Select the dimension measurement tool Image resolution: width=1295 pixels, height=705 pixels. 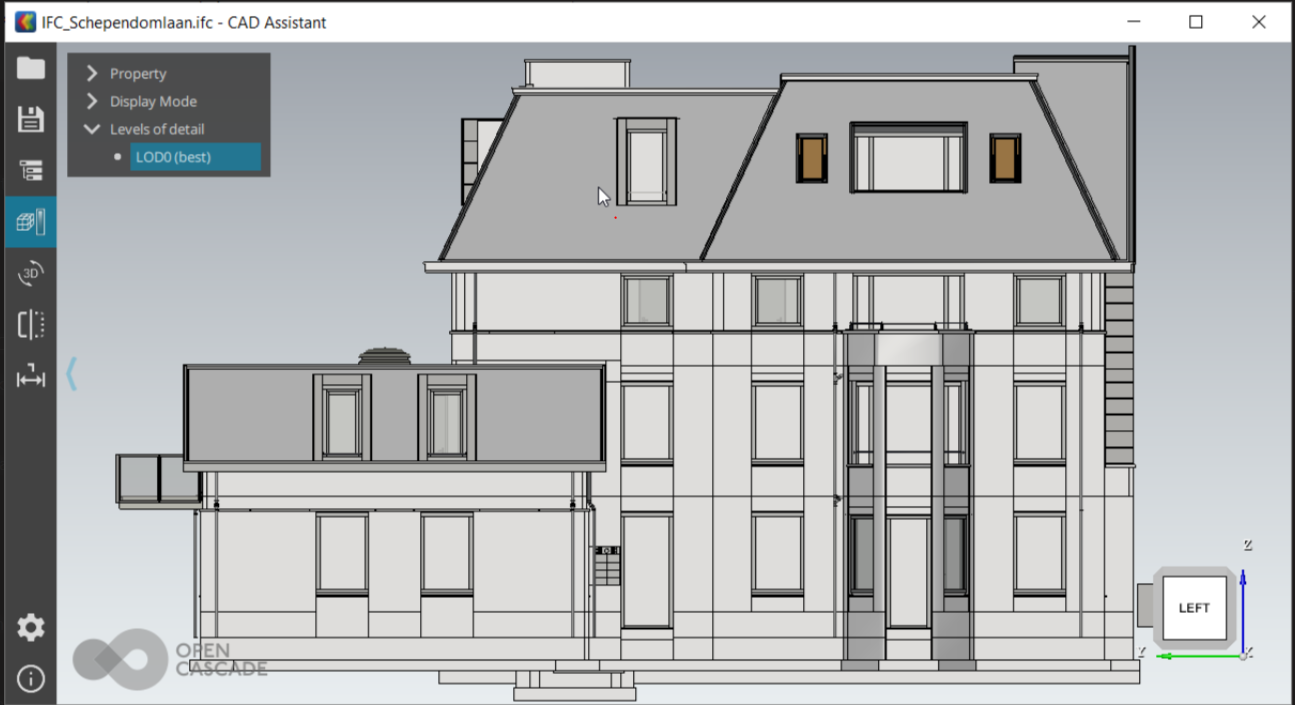point(30,377)
